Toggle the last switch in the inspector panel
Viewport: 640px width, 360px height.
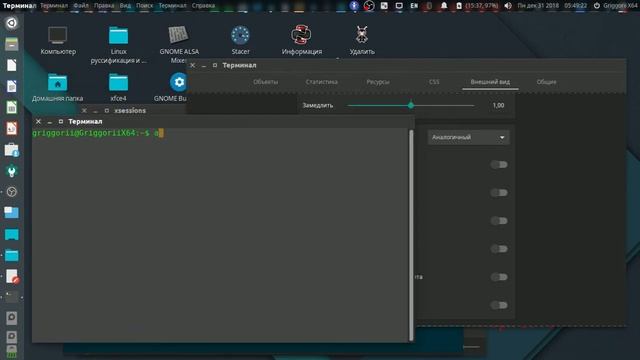[499, 305]
